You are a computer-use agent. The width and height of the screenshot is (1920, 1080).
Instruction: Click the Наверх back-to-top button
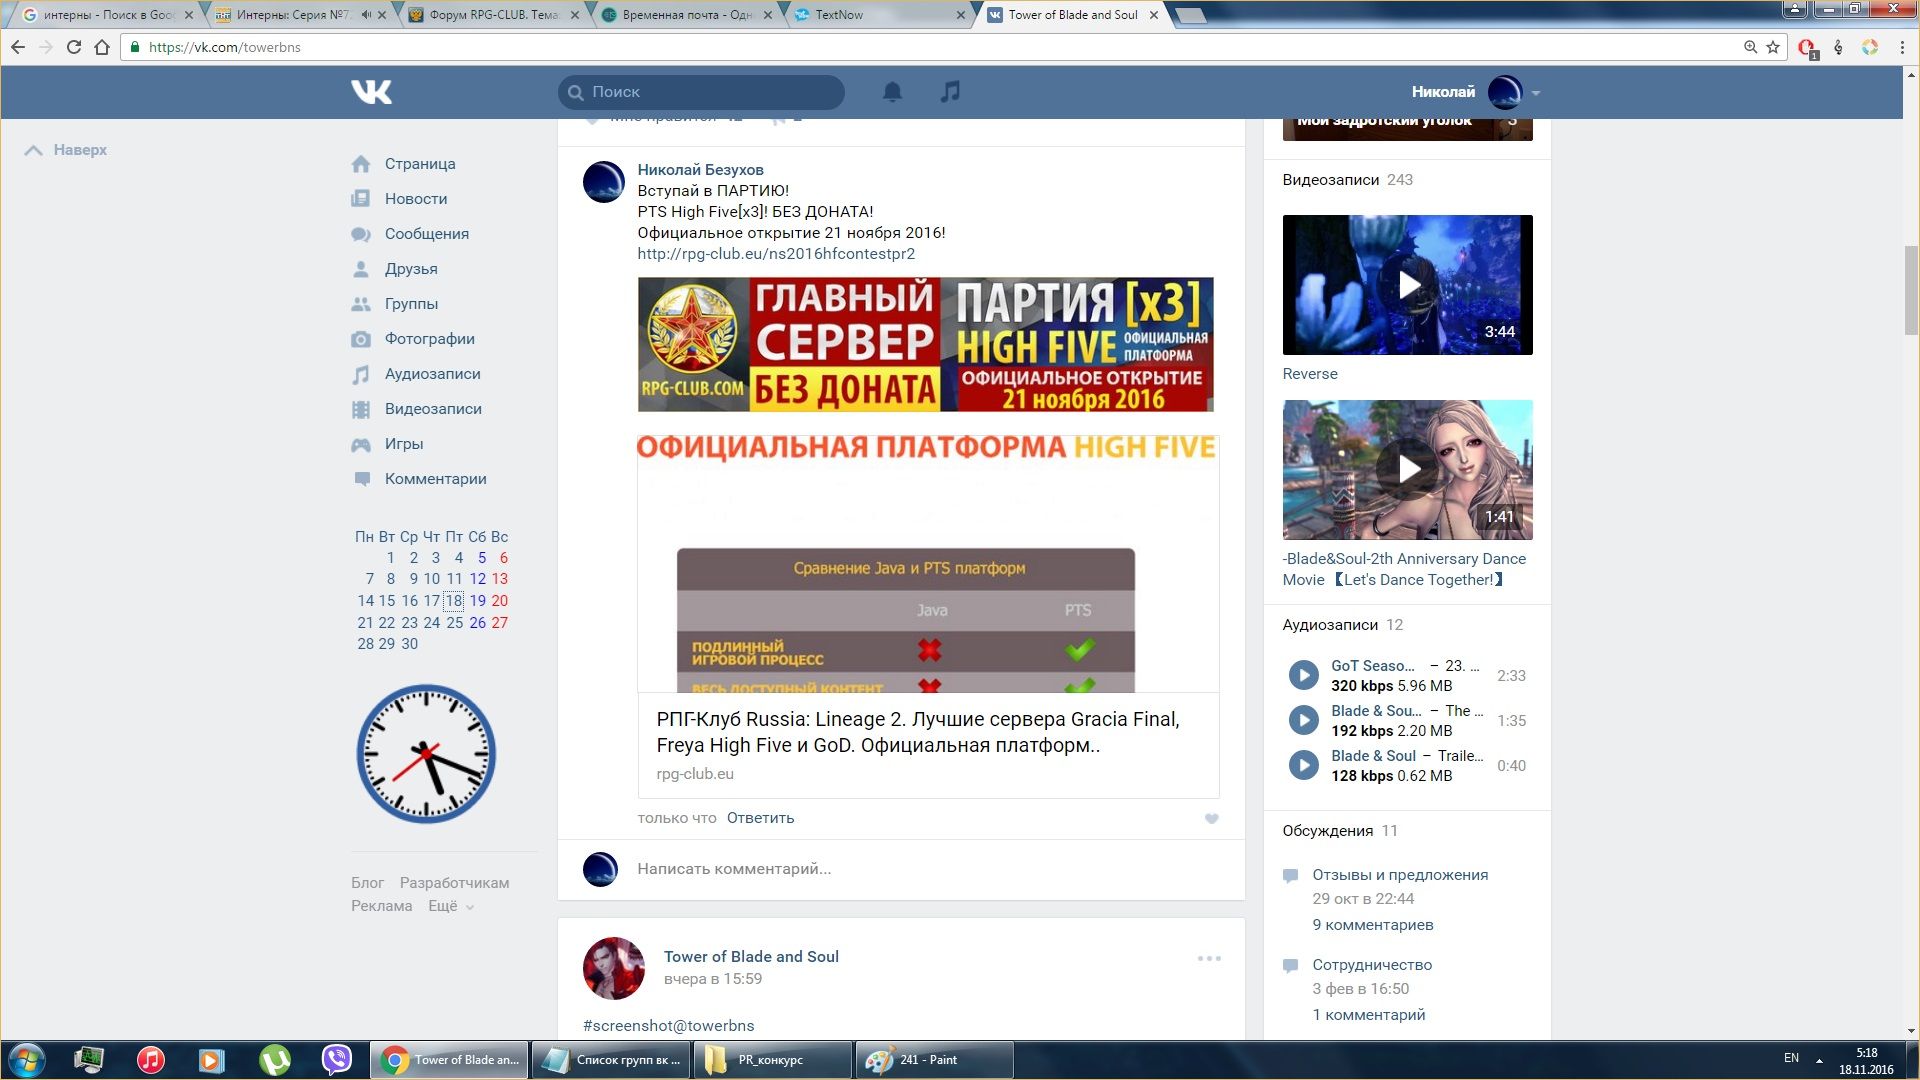coord(66,150)
